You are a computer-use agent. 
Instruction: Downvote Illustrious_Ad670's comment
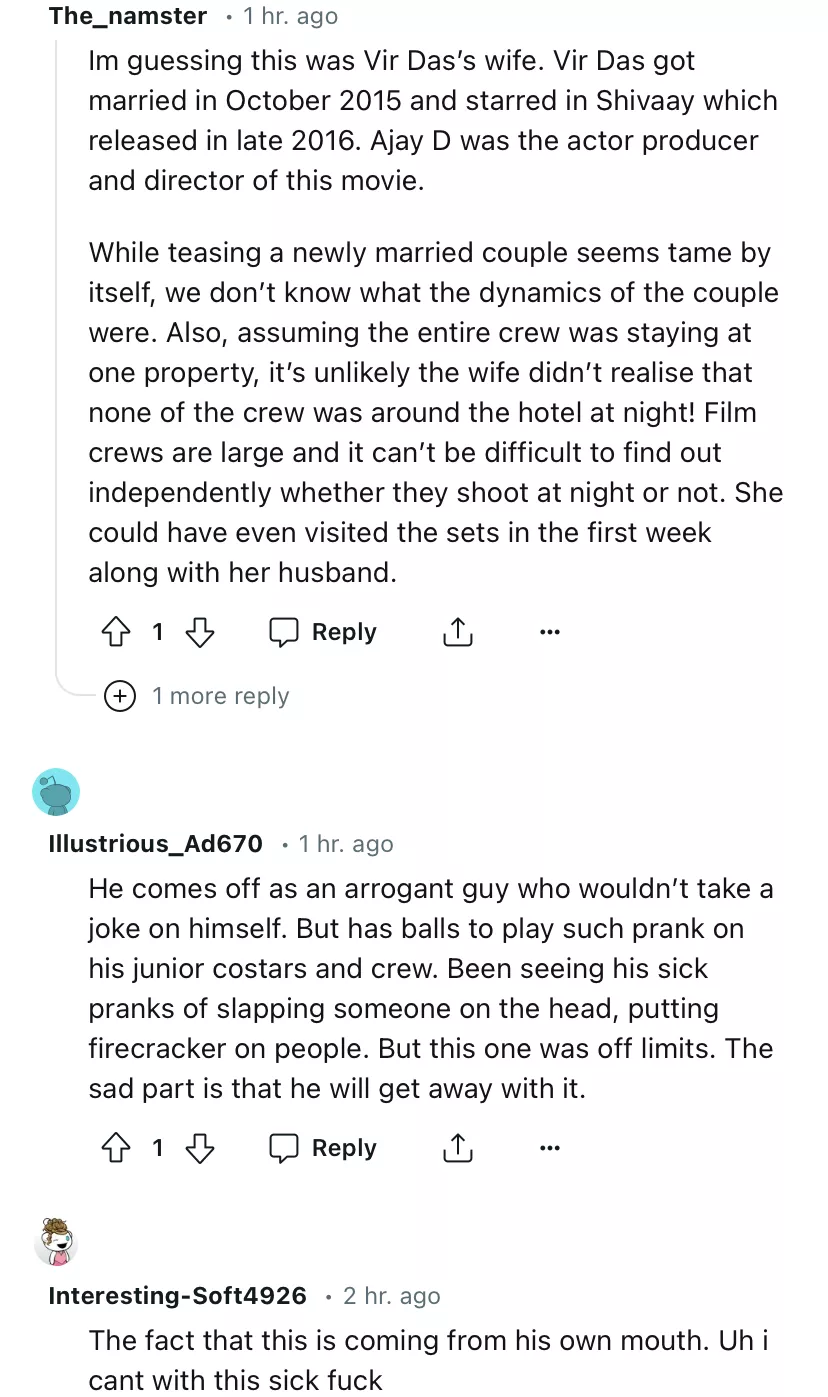[x=201, y=1148]
